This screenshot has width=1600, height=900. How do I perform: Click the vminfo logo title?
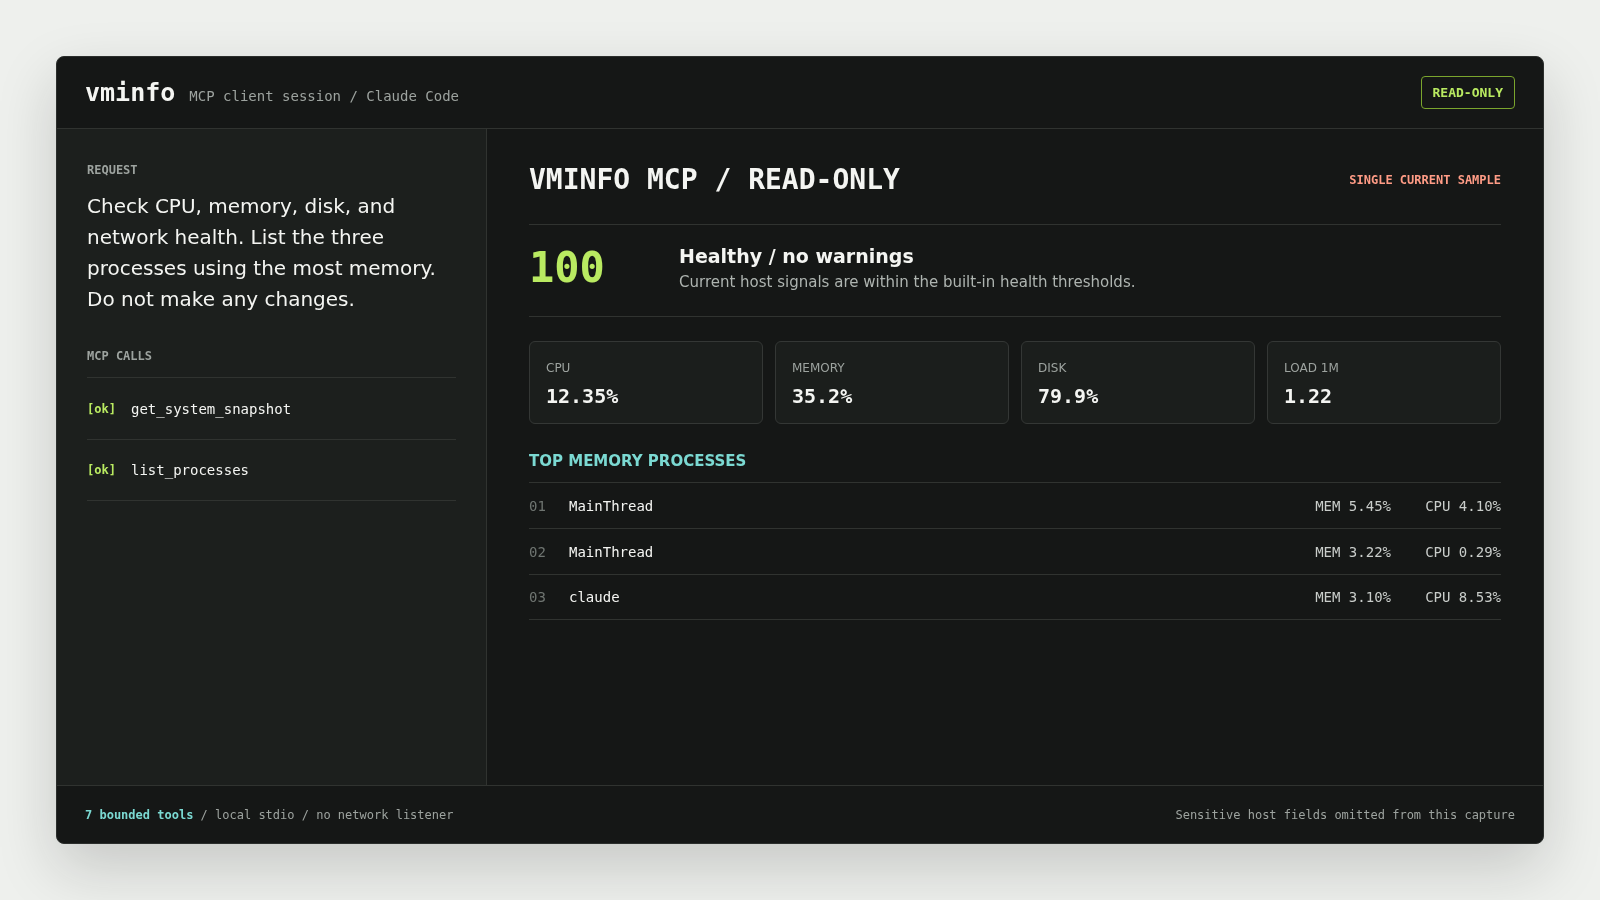(130, 92)
